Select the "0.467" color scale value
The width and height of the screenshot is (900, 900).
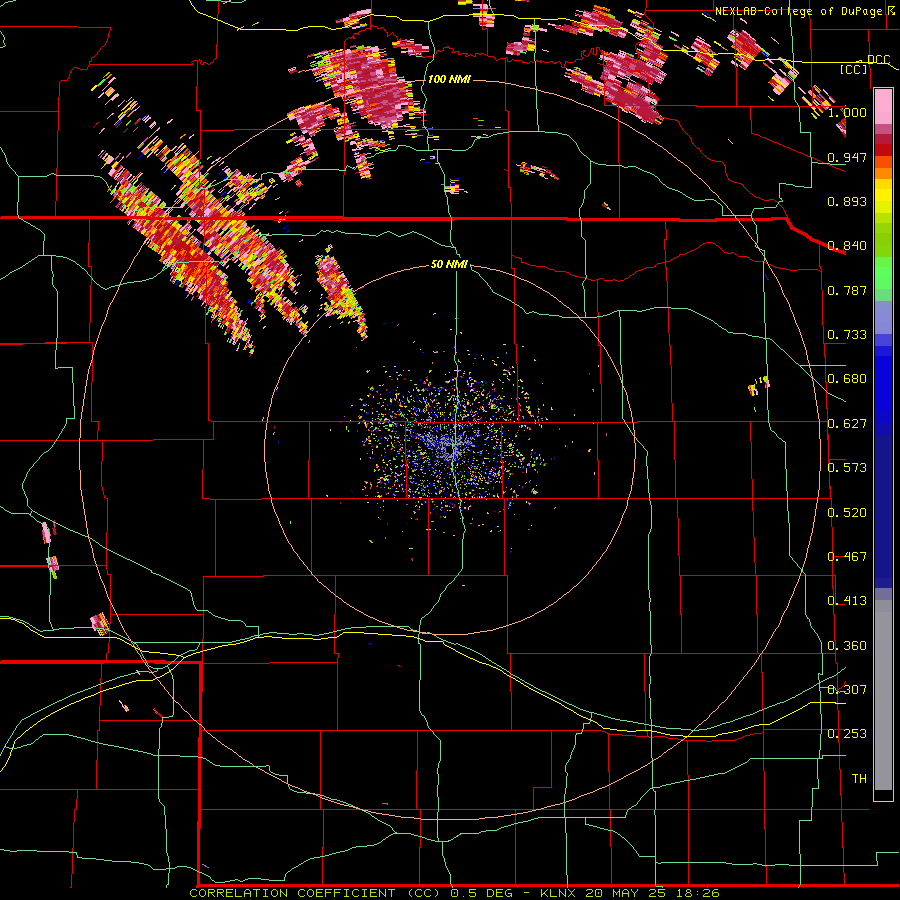point(847,557)
